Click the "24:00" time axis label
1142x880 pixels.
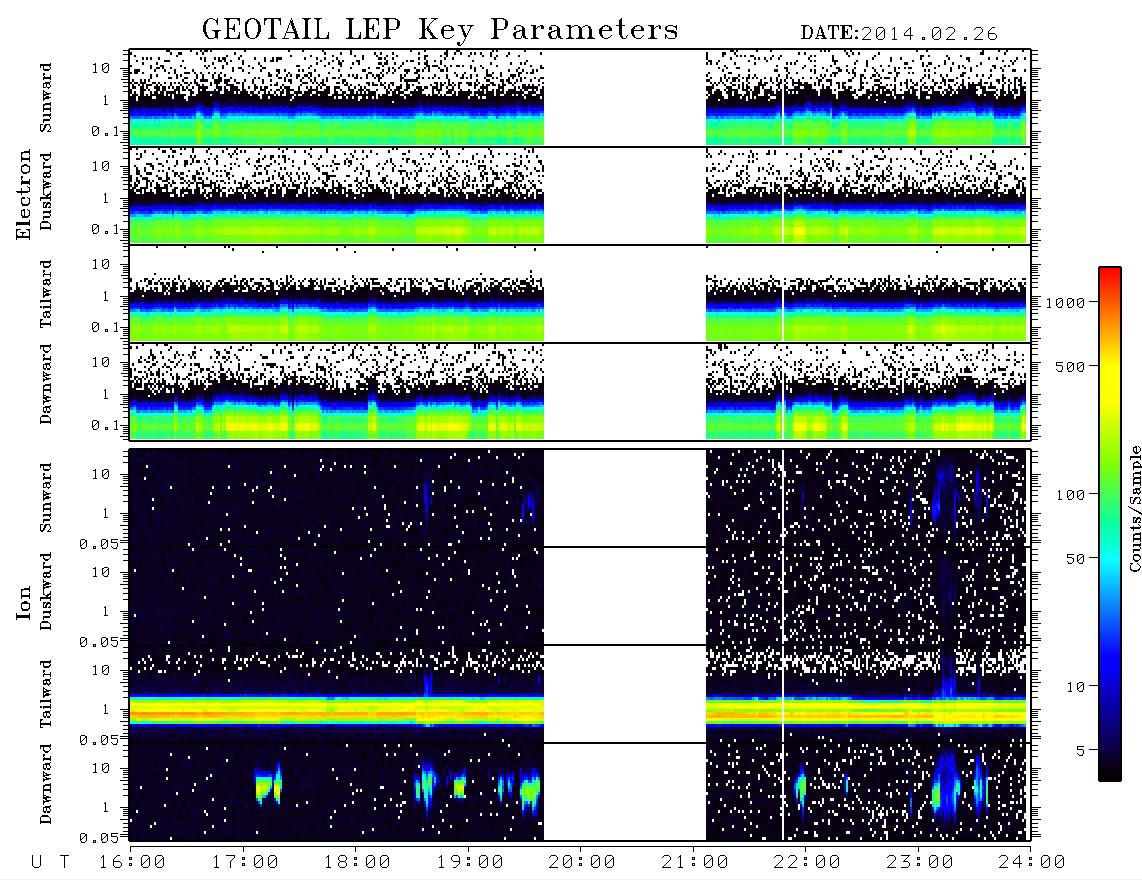point(1032,862)
